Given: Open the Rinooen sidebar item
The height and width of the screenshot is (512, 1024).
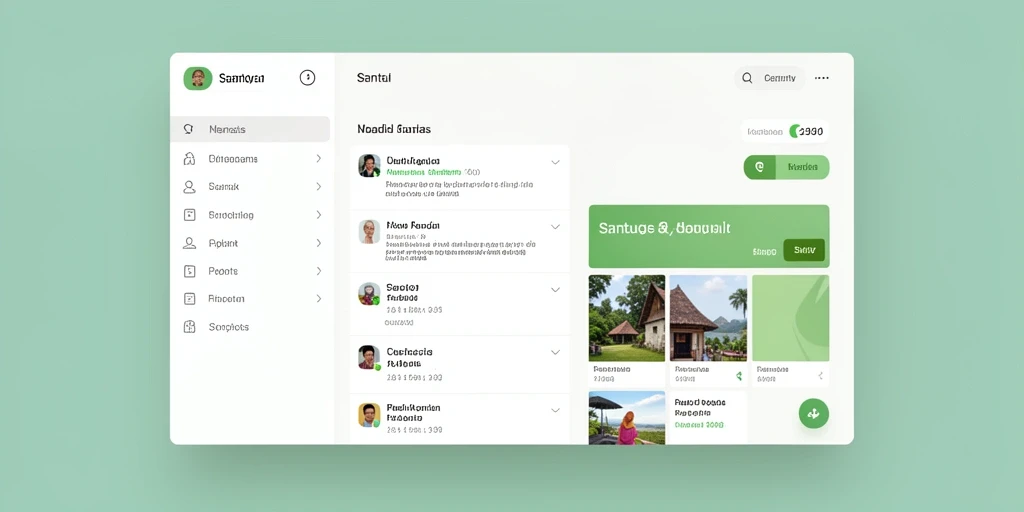Looking at the screenshot, I should click(x=250, y=298).
